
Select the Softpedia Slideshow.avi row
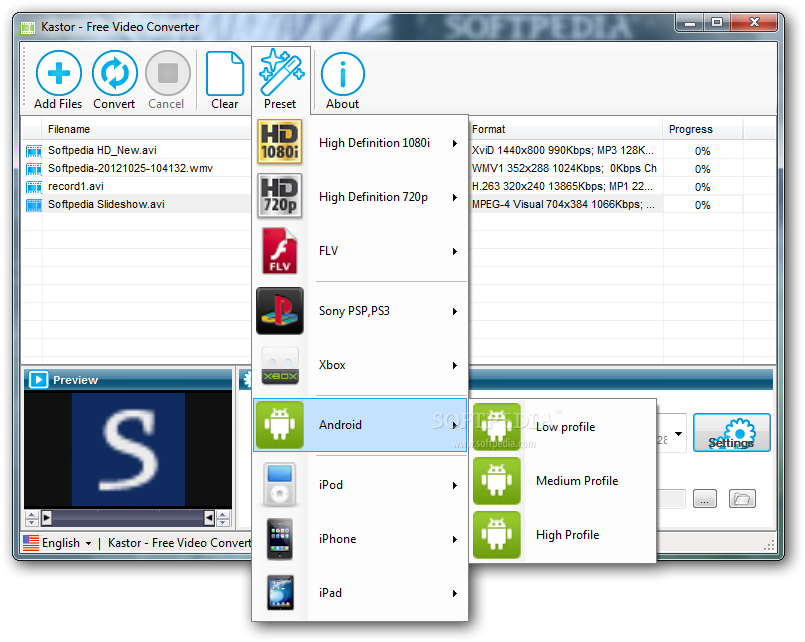pyautogui.click(x=136, y=204)
